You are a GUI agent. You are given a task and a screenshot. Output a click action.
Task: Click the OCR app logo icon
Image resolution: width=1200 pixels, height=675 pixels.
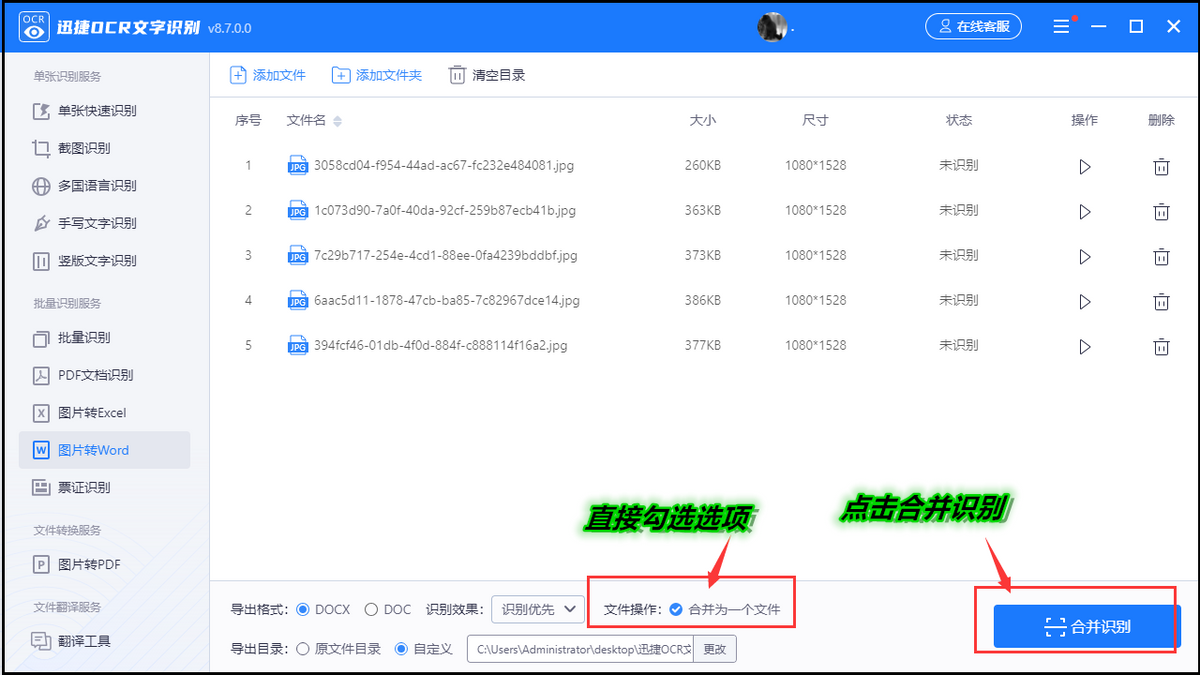pos(34,27)
